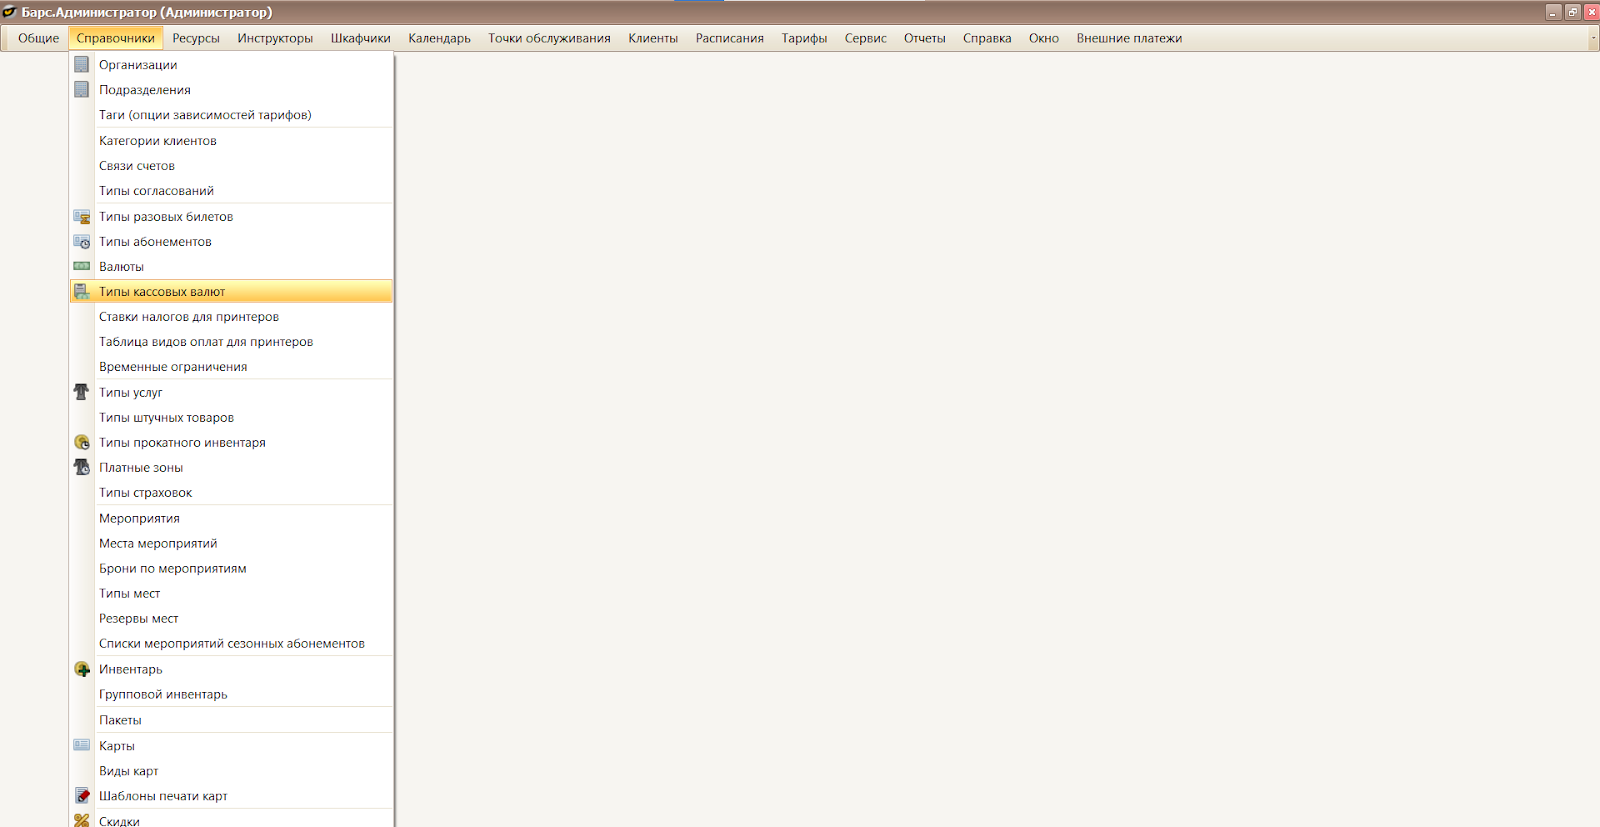The height and width of the screenshot is (827, 1600).
Task: Open Типы согласований entry
Action: point(231,191)
